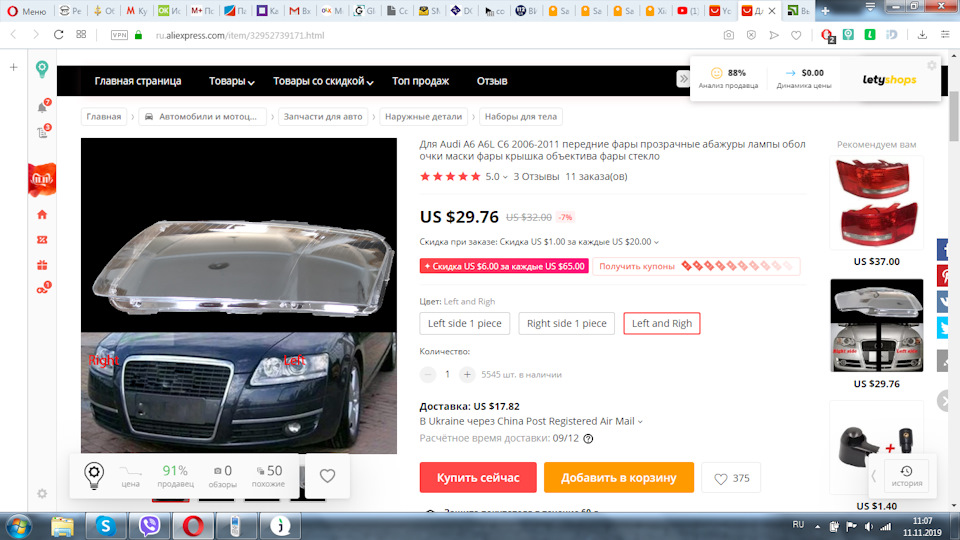This screenshot has width=960, height=540.
Task: Open the sidebar home icon
Action: click(42, 214)
